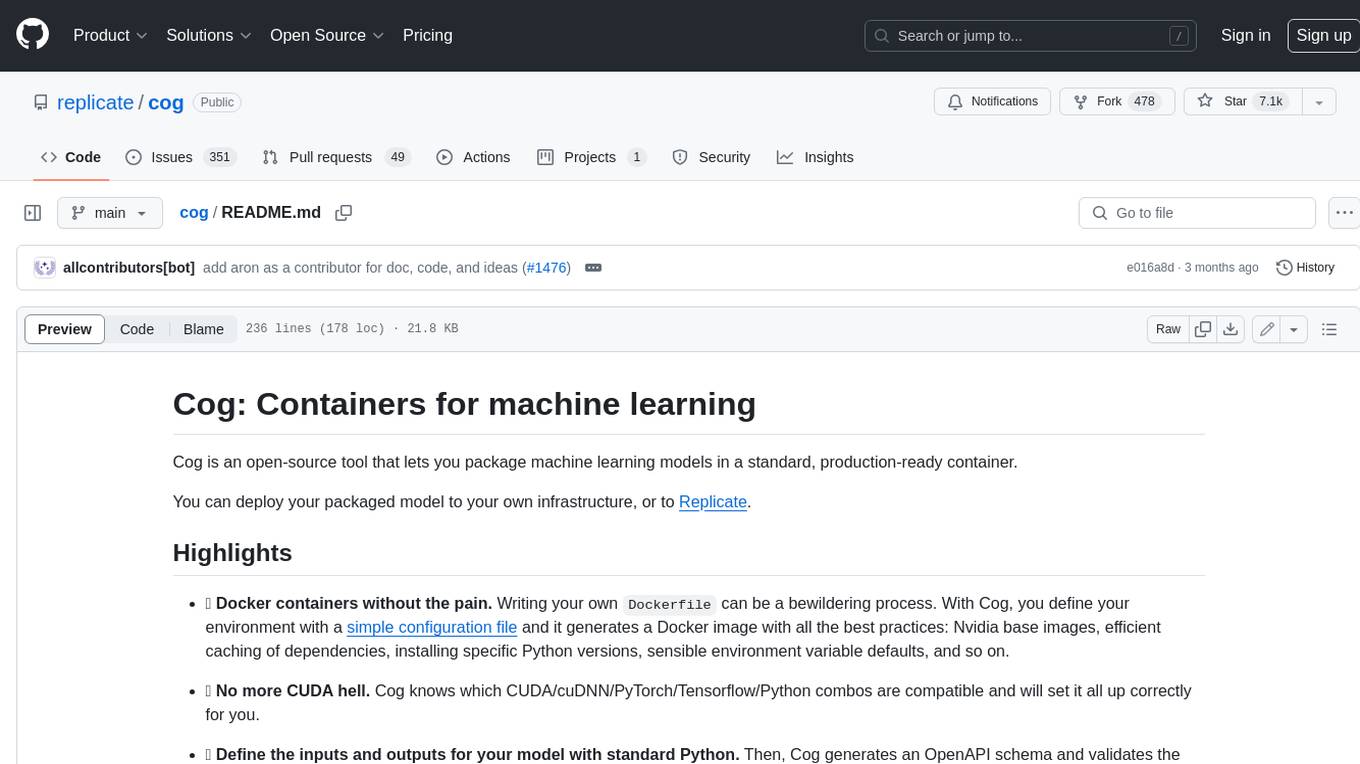Switch to the Issues tab
Image resolution: width=1360 pixels, height=764 pixels.
click(x=180, y=157)
